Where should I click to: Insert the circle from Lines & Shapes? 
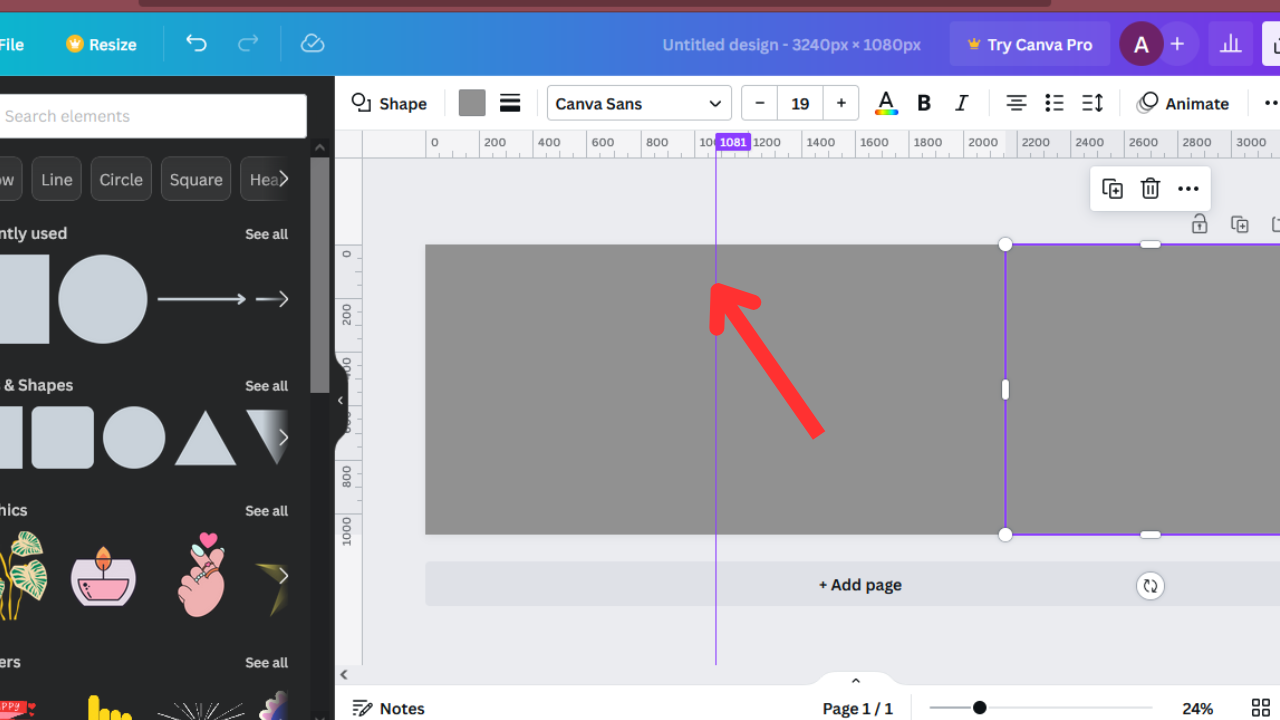point(134,437)
